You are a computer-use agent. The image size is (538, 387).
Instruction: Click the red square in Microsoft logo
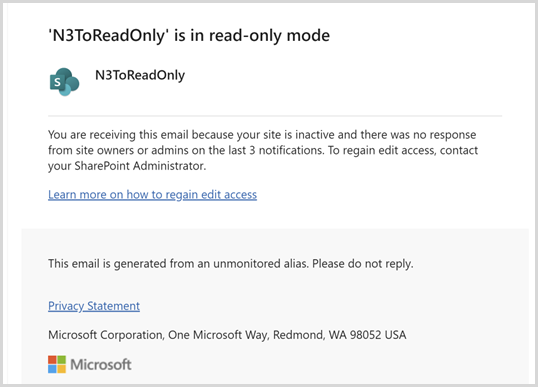click(x=52, y=360)
